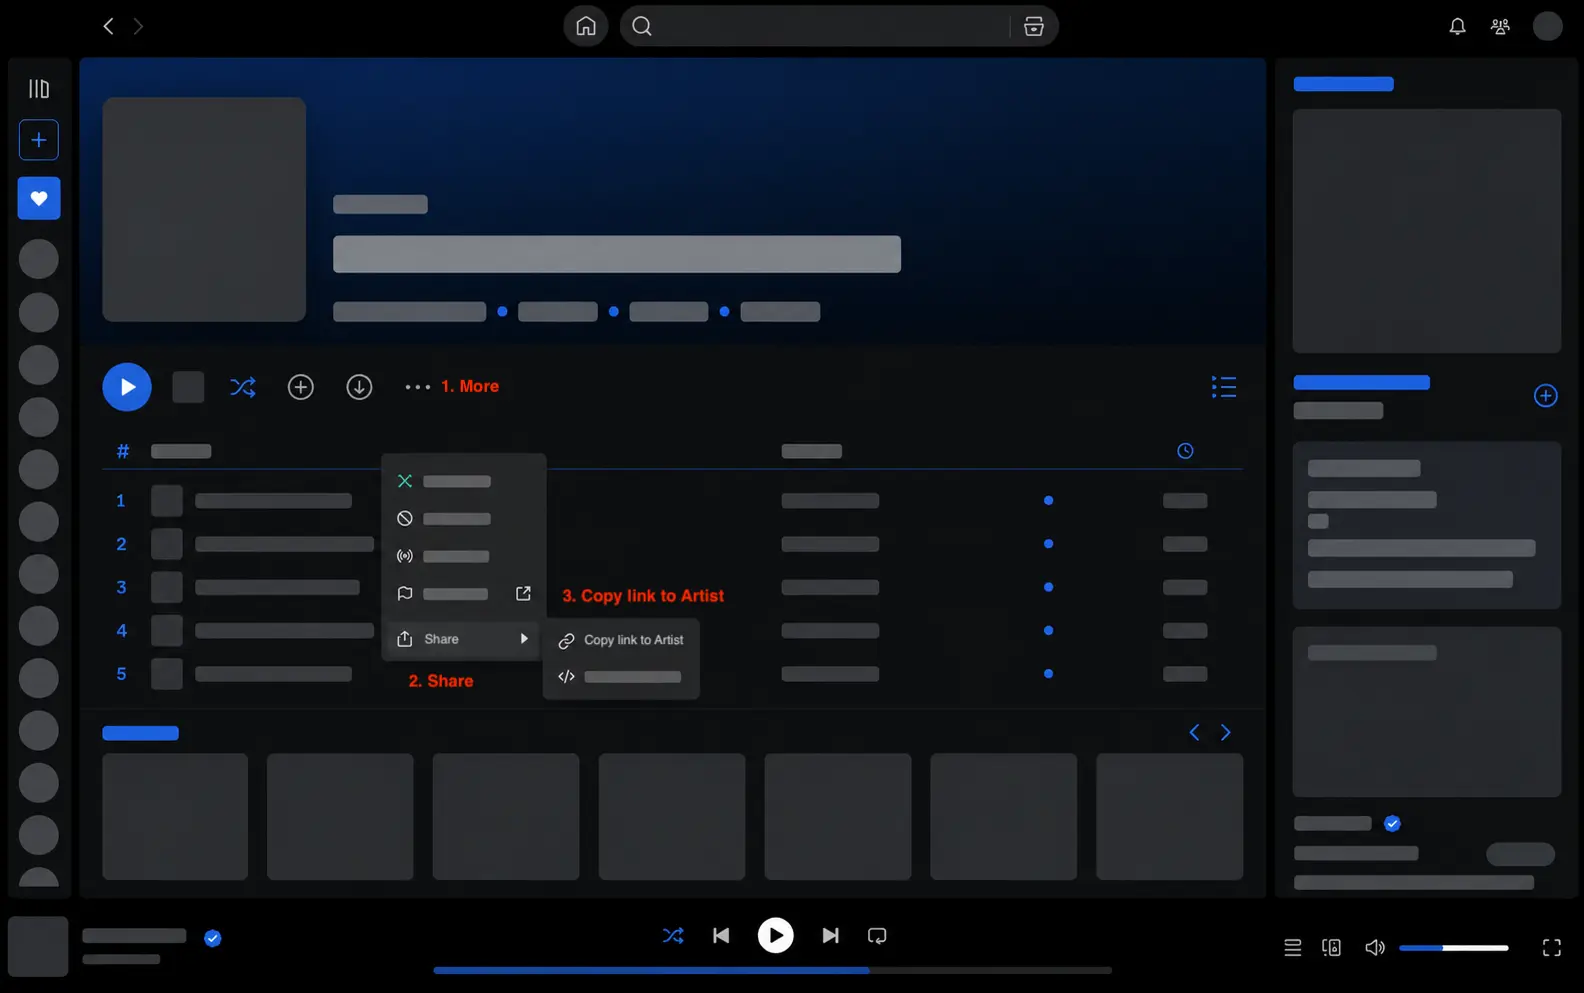Screen dimensions: 1584x993
Task: Open the three-dot More options
Action: 417,387
